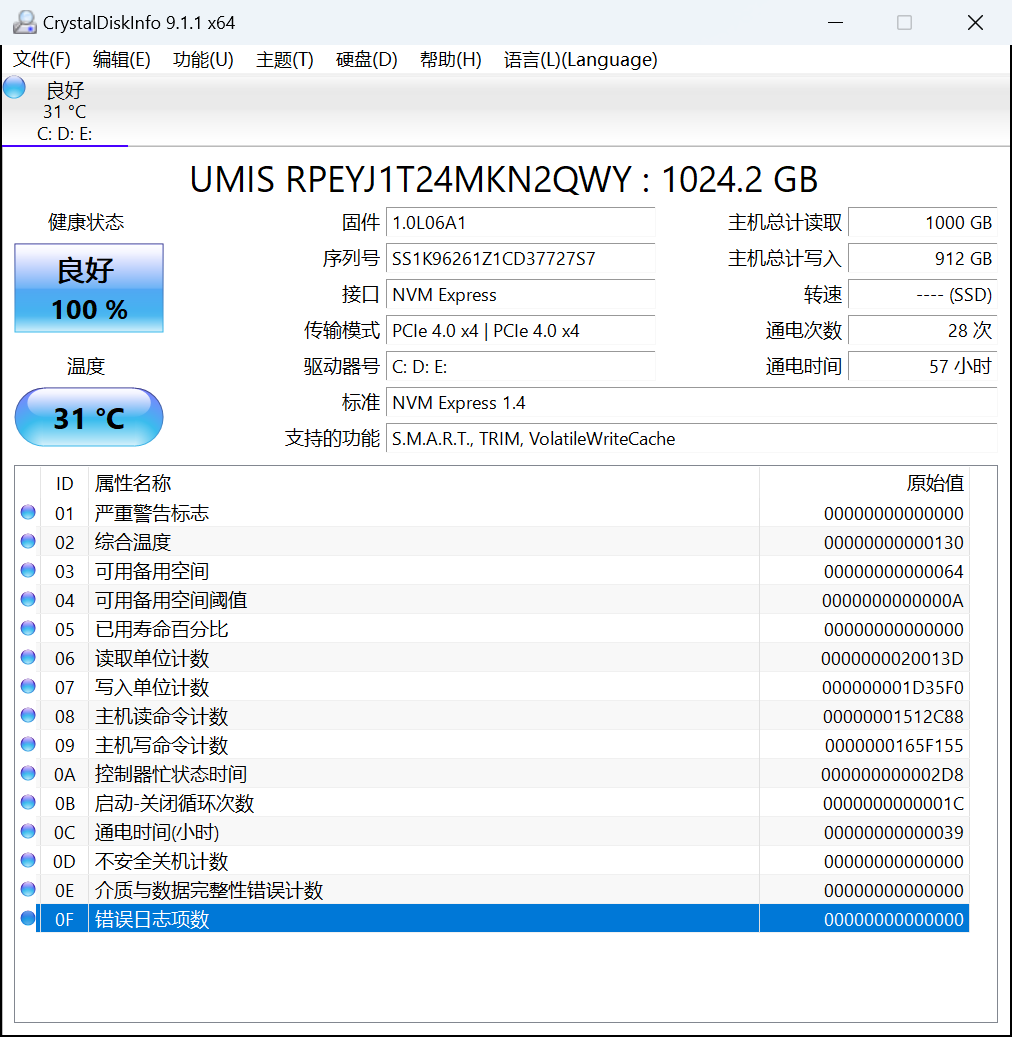
Task: Click the 转速 value ---- (SSD)
Action: pos(923,295)
